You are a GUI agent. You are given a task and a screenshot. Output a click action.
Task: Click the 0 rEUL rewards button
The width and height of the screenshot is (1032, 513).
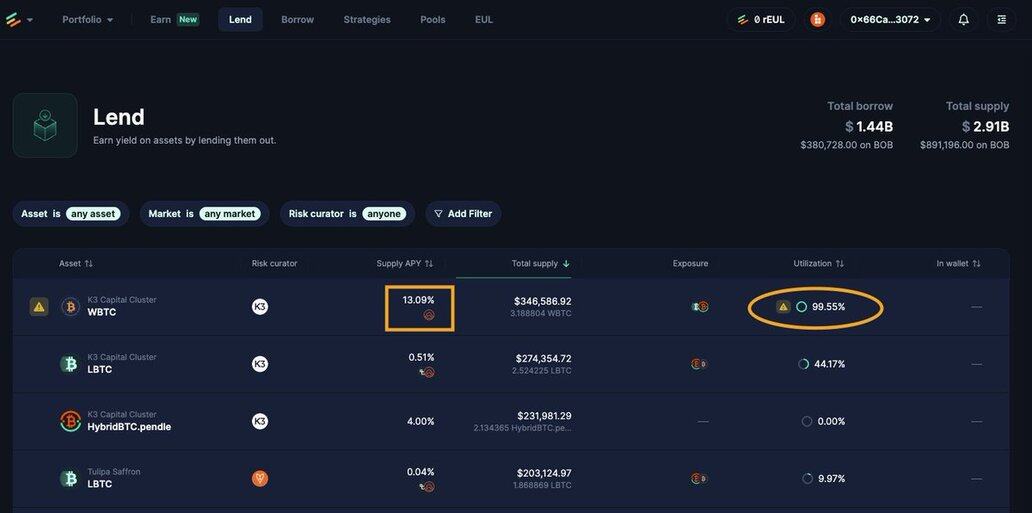tap(761, 20)
